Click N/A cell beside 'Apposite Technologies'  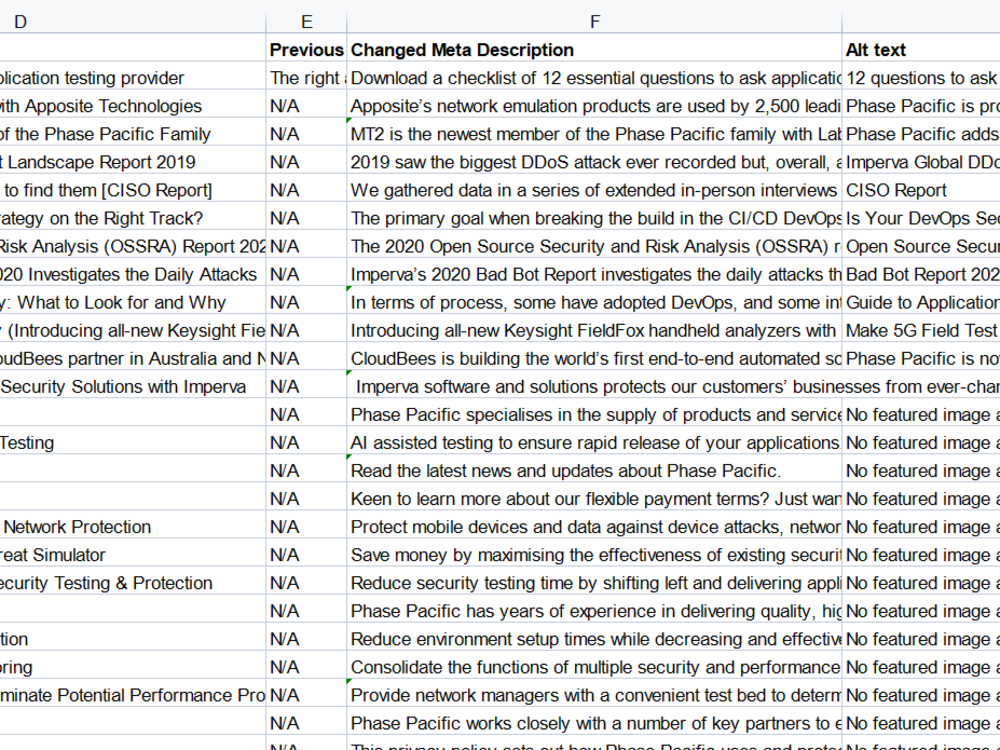point(306,106)
